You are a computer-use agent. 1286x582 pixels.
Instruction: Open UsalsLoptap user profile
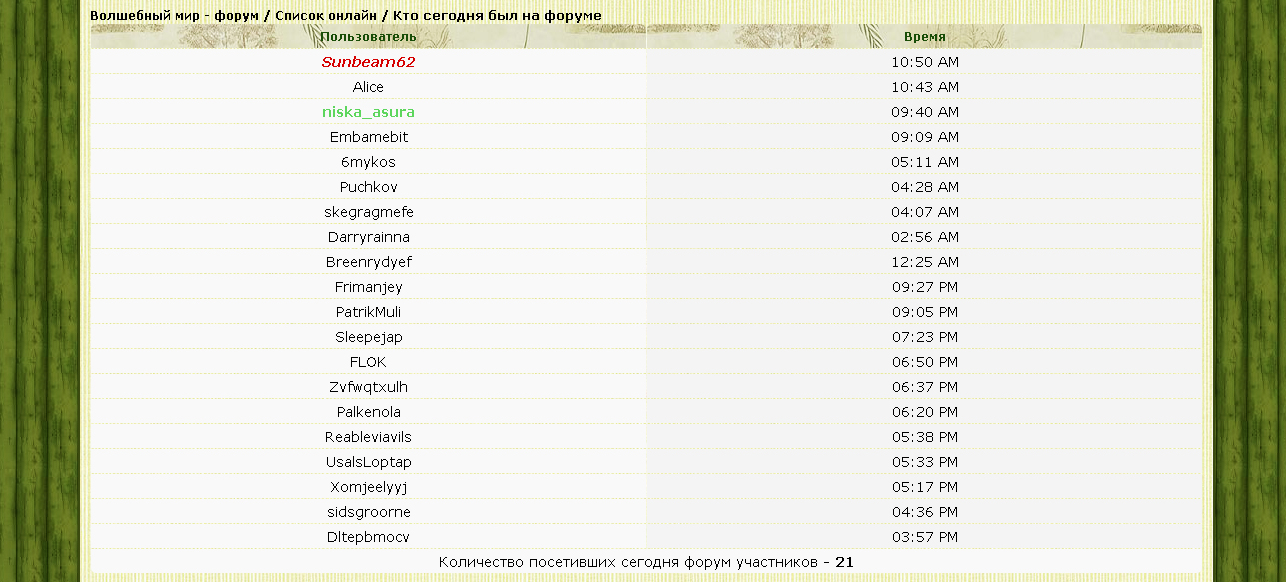[x=368, y=462]
